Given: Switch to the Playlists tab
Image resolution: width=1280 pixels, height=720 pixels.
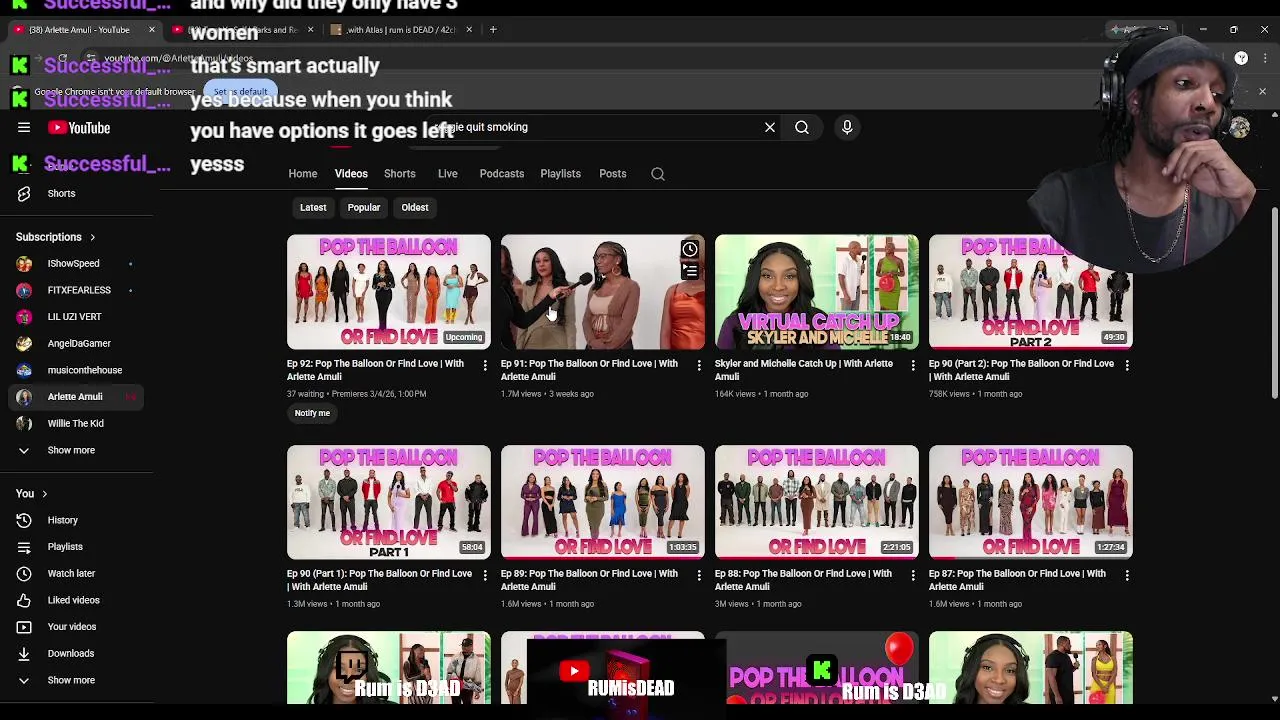Looking at the screenshot, I should click(x=561, y=174).
